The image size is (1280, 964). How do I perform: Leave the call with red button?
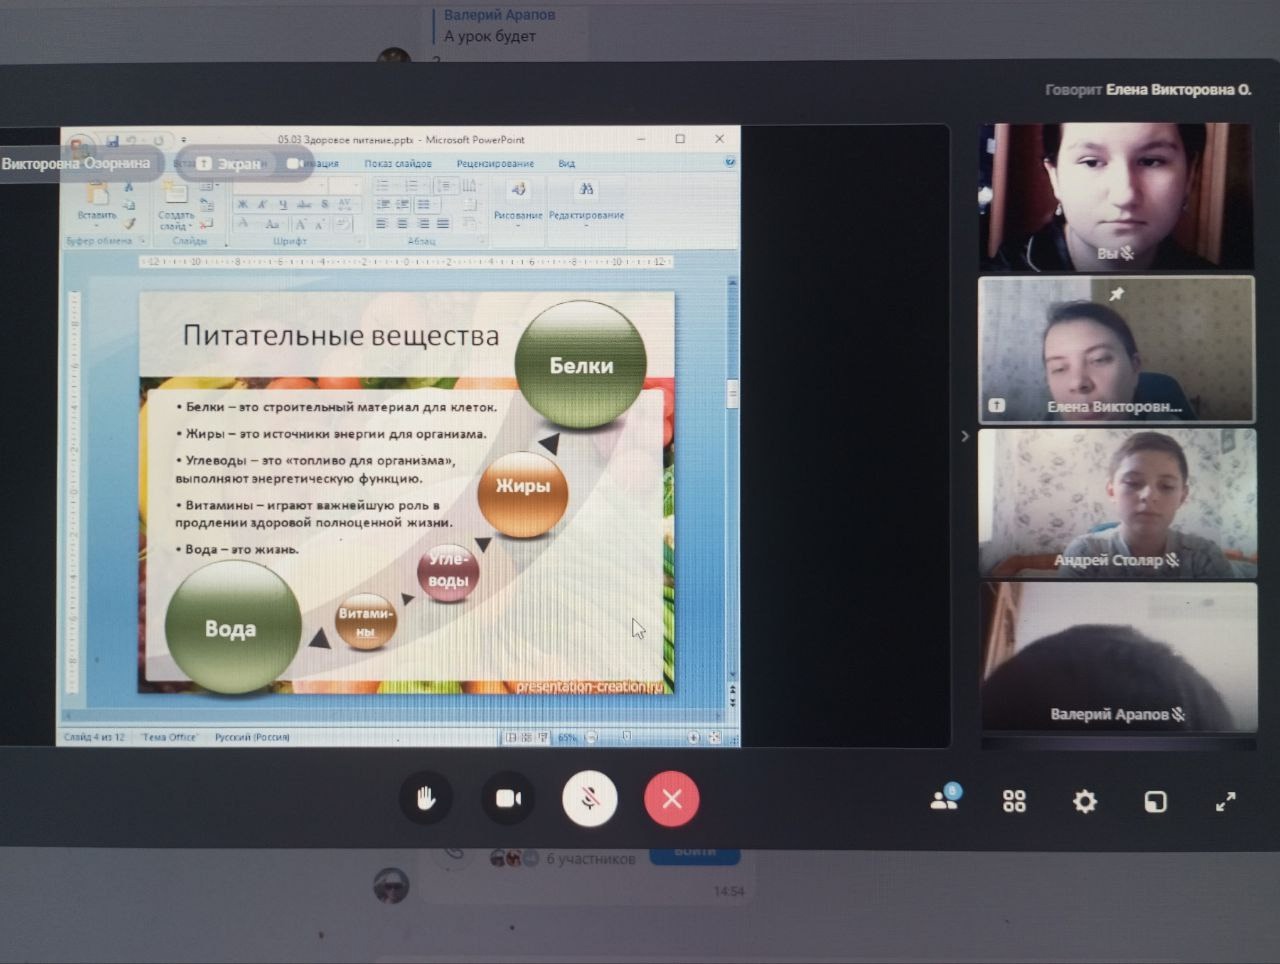672,798
